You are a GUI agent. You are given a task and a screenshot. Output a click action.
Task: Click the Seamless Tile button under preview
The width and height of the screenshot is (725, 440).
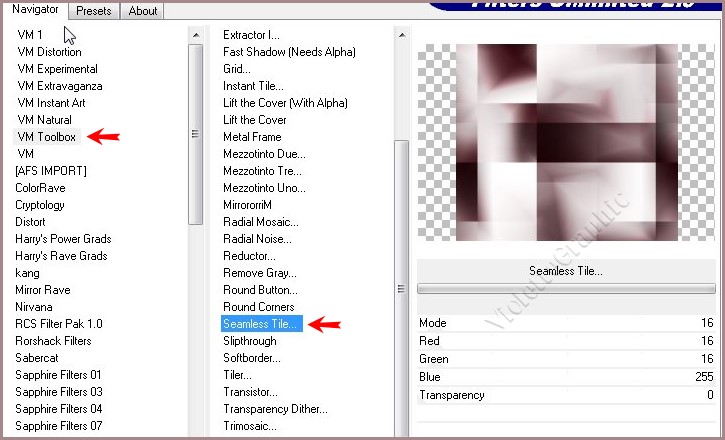coord(565,271)
